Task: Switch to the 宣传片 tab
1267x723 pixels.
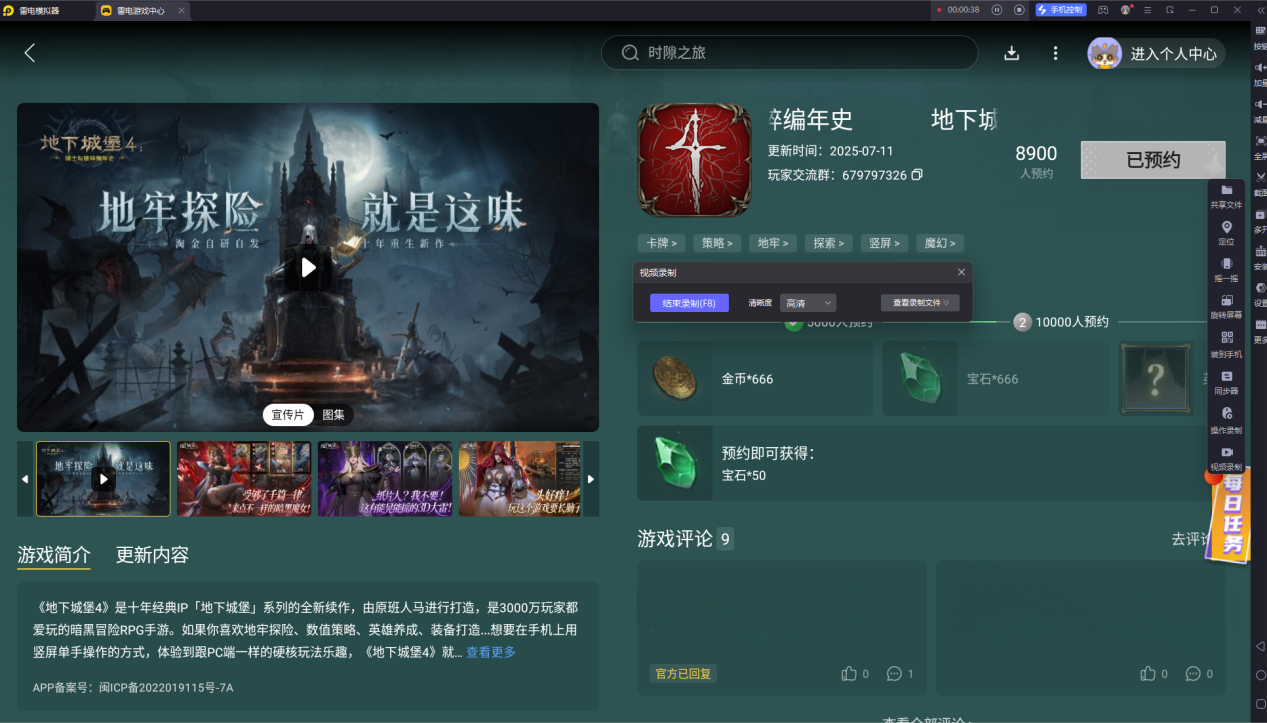Action: tap(288, 414)
